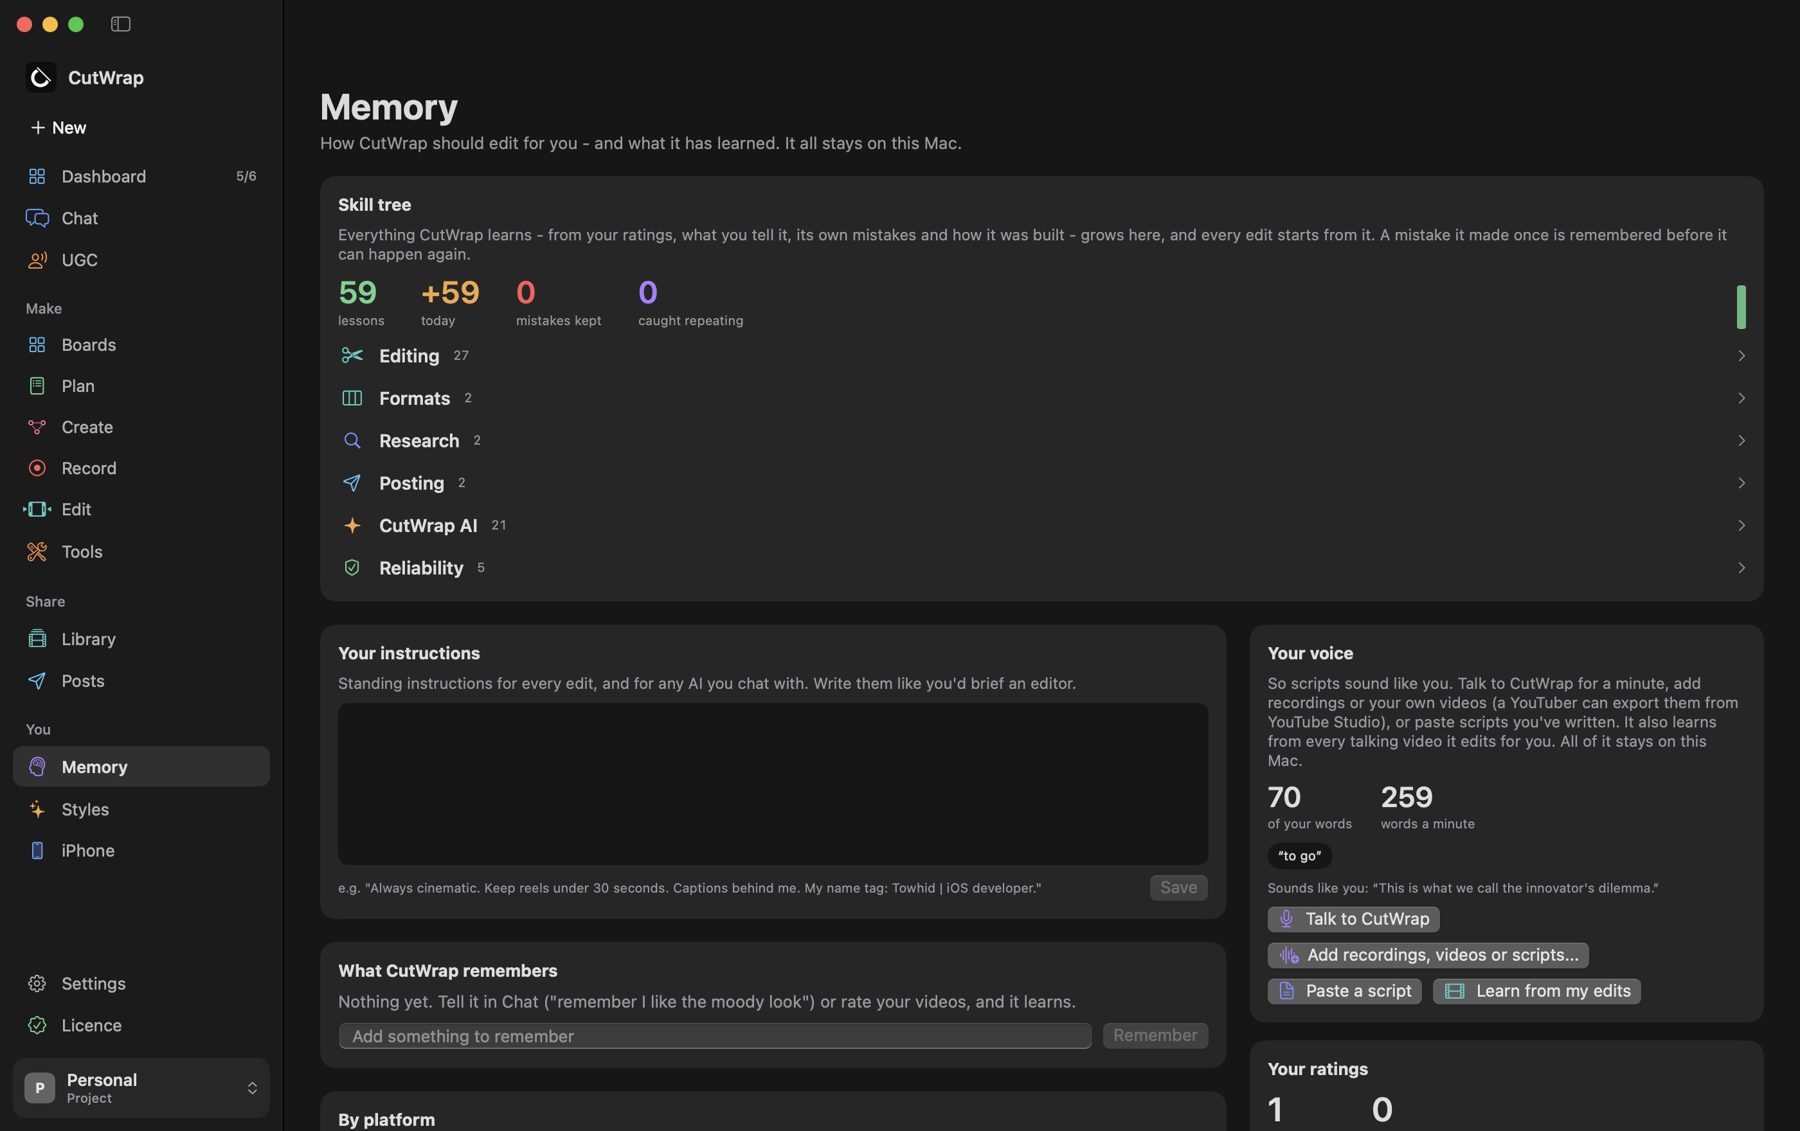
Task: Click the Reliability shield icon
Action: [x=352, y=568]
